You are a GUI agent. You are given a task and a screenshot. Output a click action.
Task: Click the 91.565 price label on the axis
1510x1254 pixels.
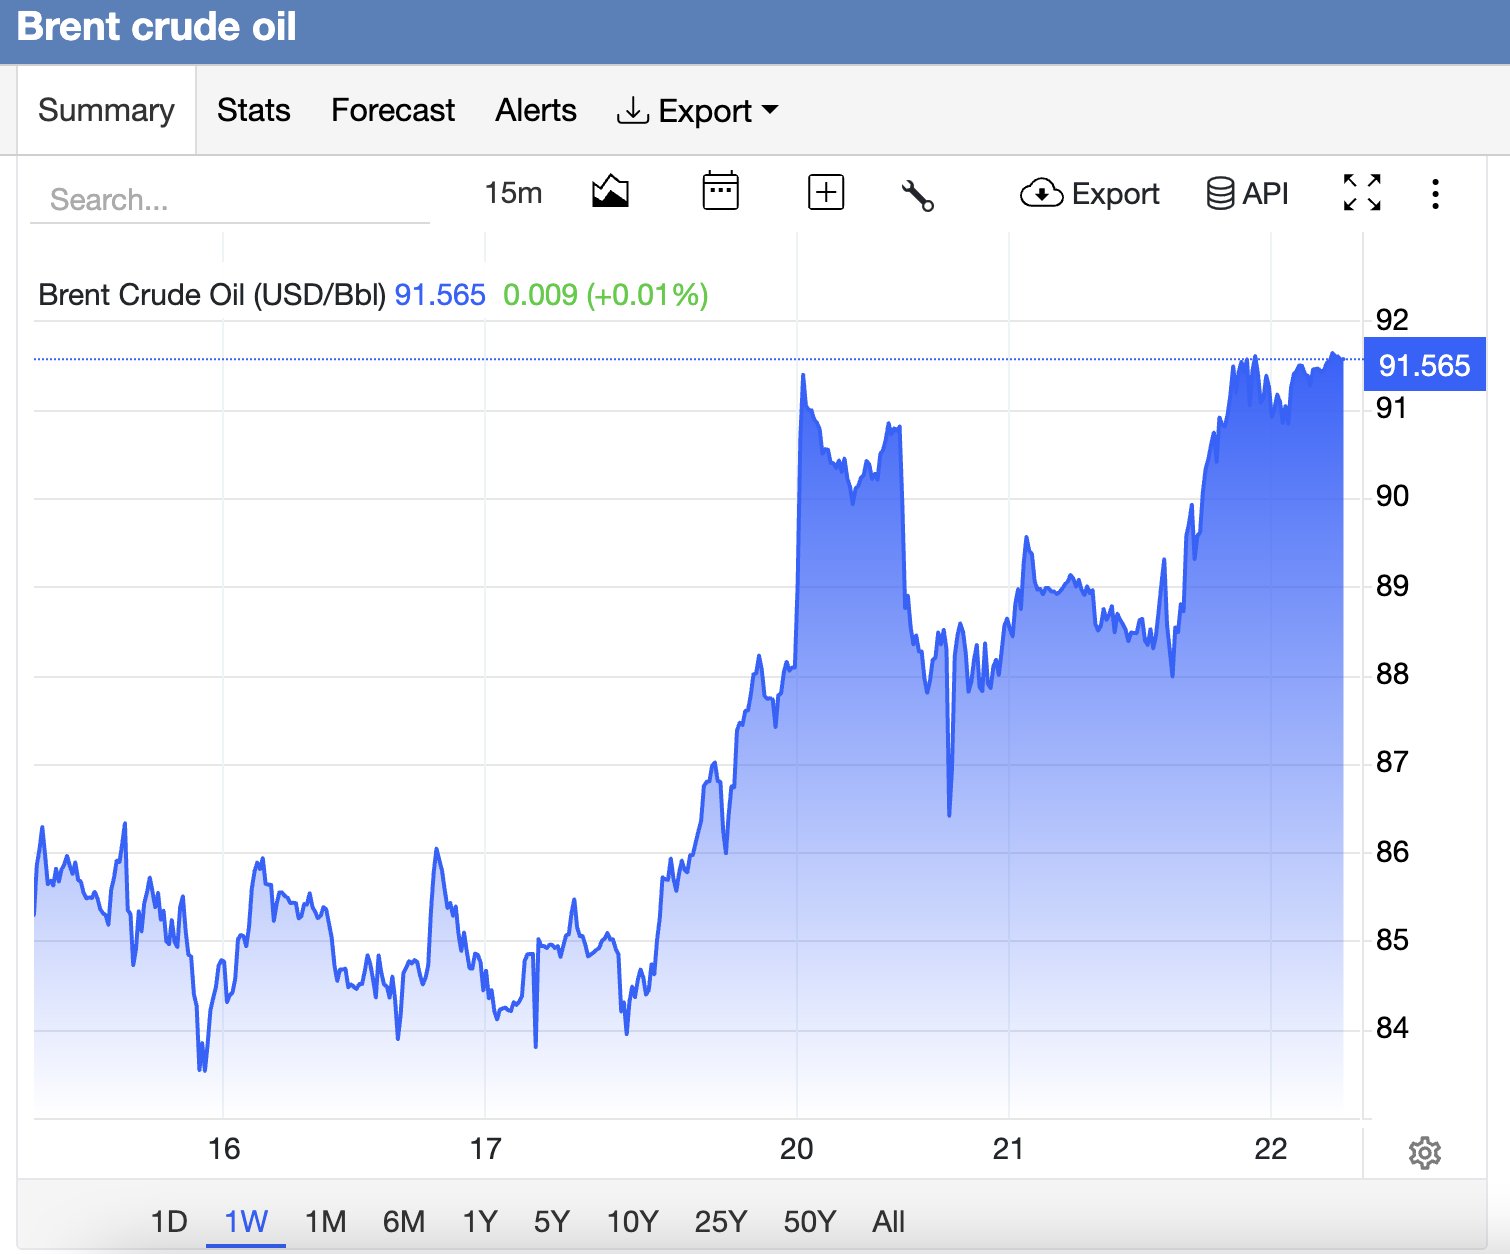point(1424,365)
